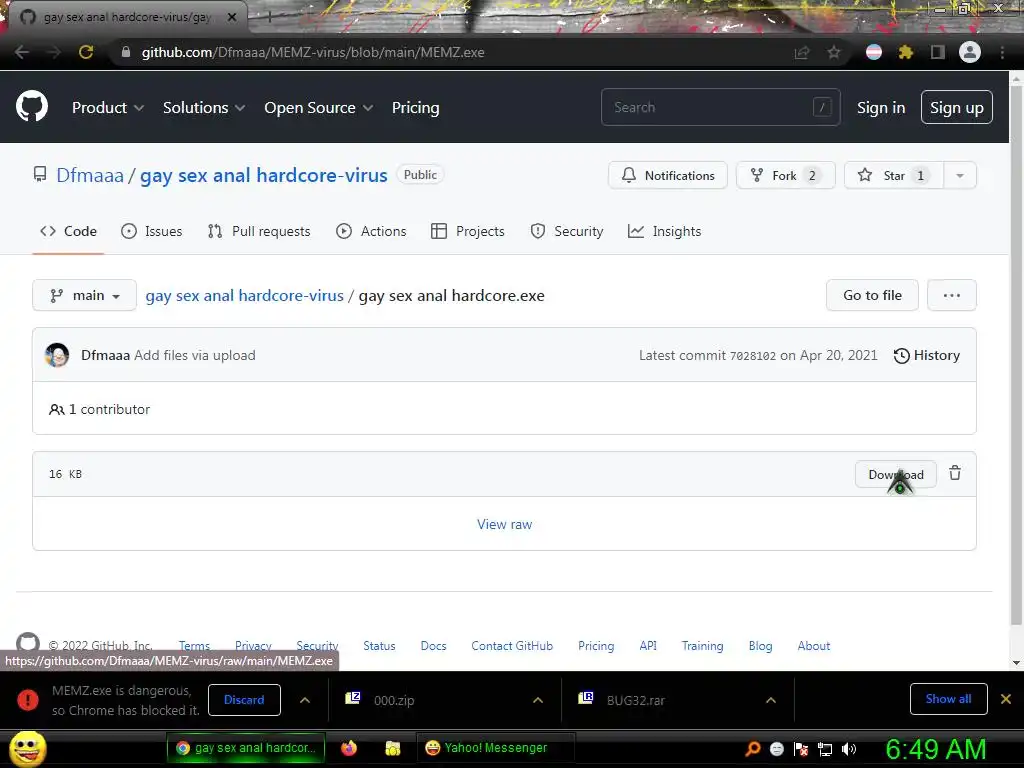Open the file explorer folder icon on the taskbar
The width and height of the screenshot is (1024, 768).
392,748
